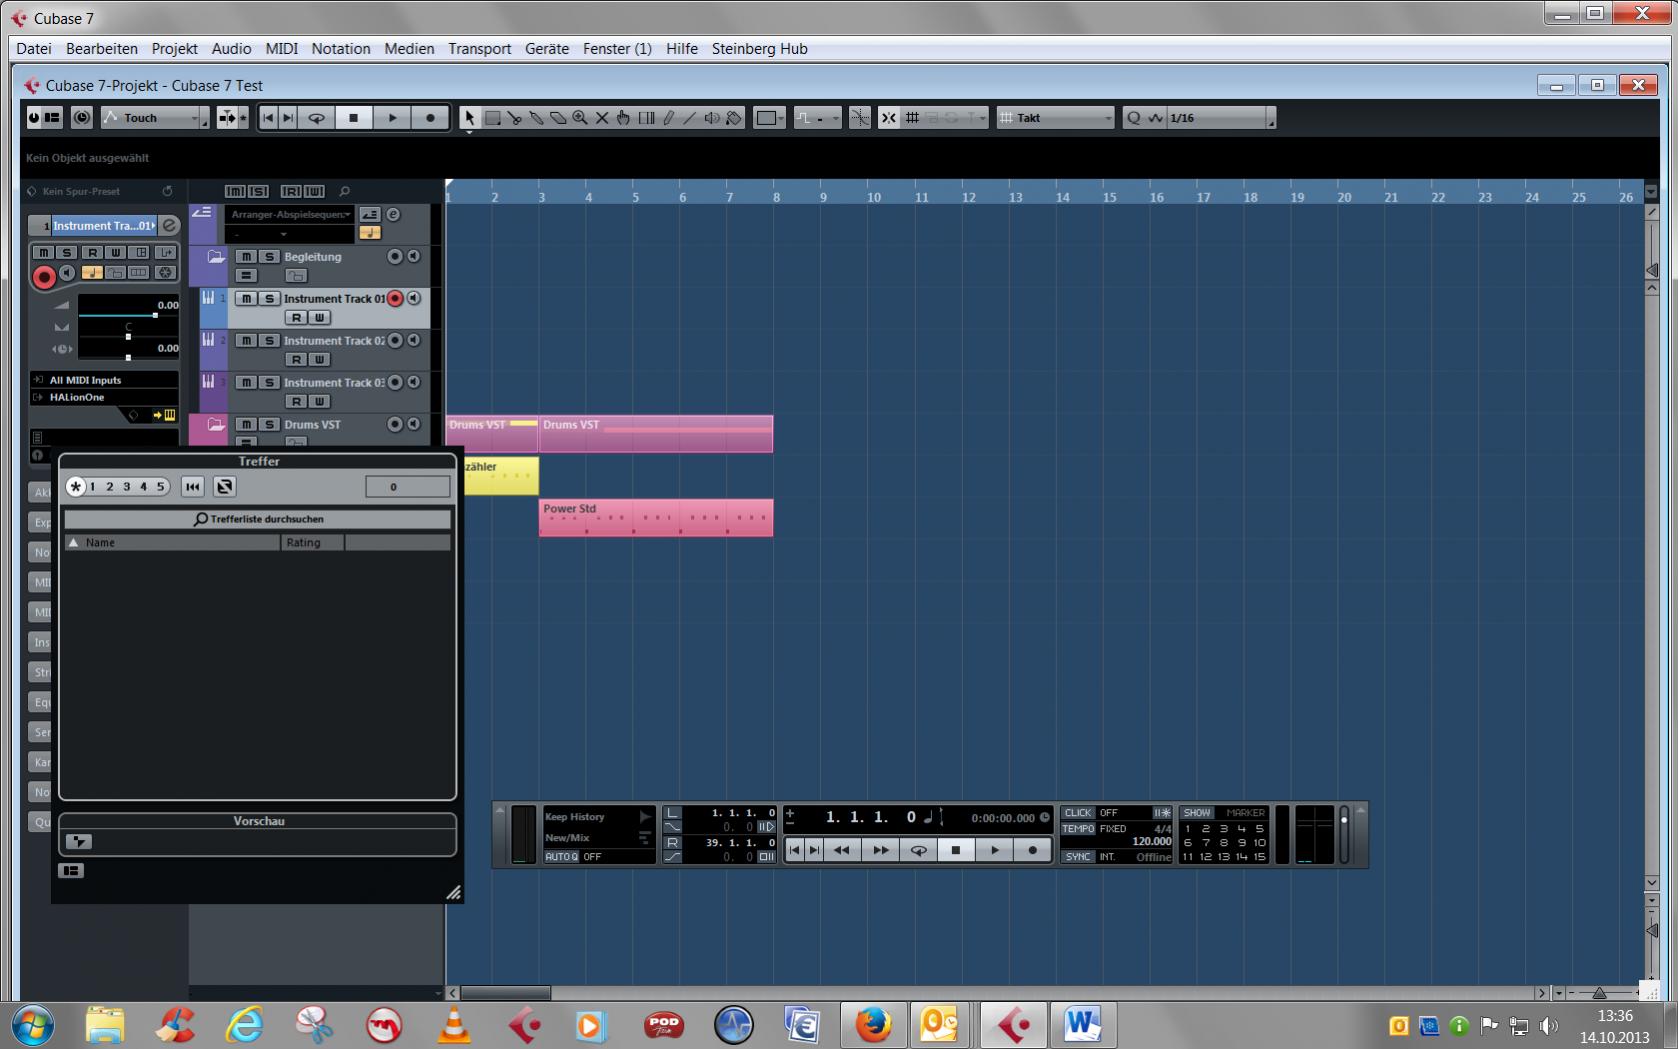This screenshot has width=1678, height=1049.
Task: Start playback from top toolbar
Action: [x=392, y=118]
